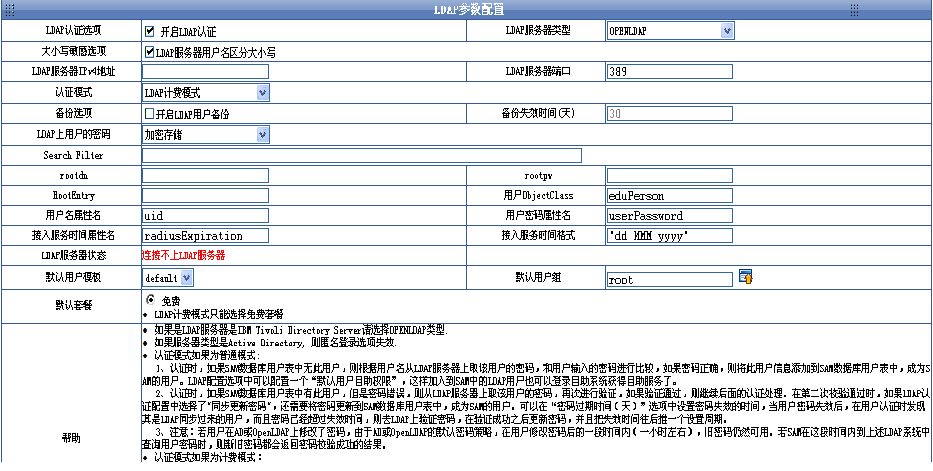Select the rootdn input field
The width and height of the screenshot is (933, 471).
pos(205,176)
